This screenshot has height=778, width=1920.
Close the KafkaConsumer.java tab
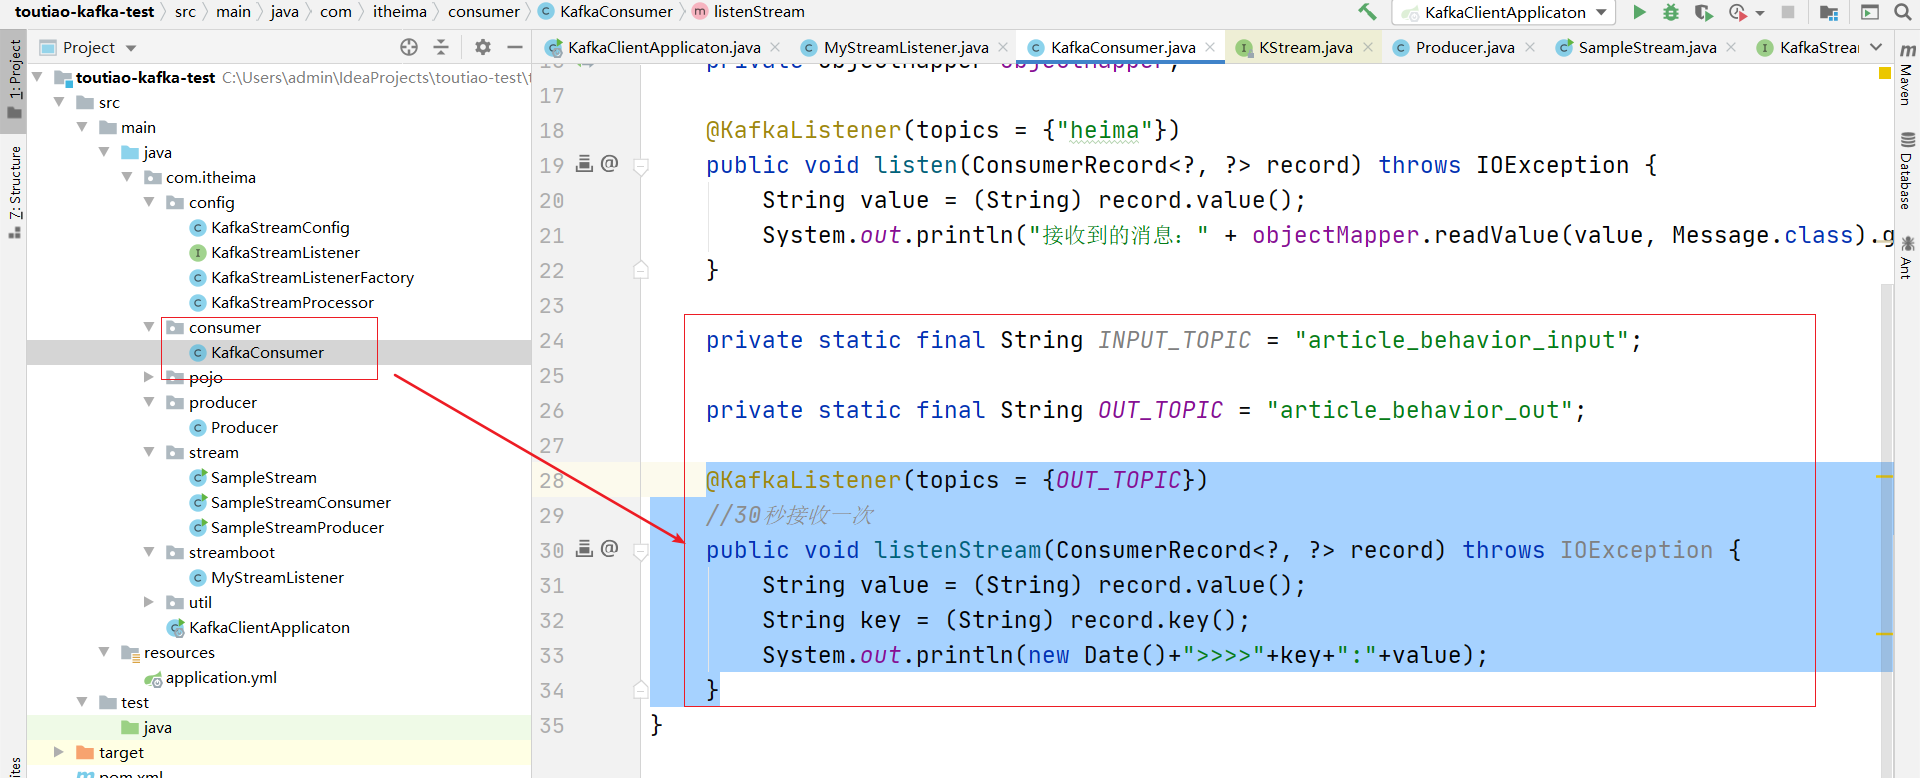click(1210, 47)
